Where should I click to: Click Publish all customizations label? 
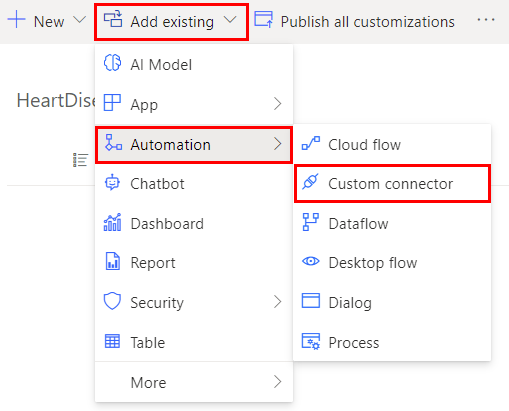(367, 22)
